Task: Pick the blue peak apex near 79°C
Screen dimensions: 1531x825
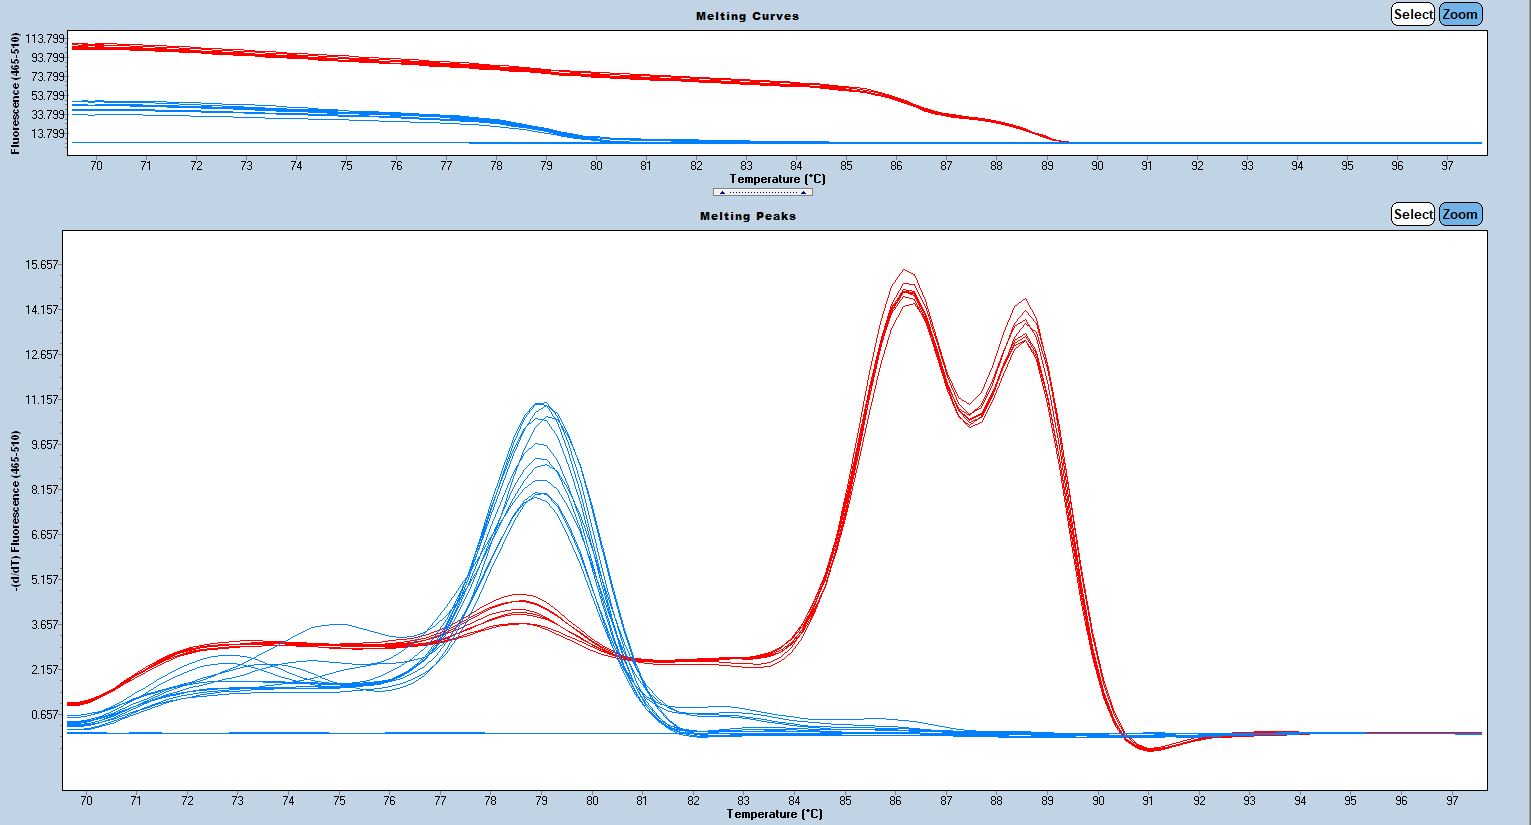Action: (541, 404)
